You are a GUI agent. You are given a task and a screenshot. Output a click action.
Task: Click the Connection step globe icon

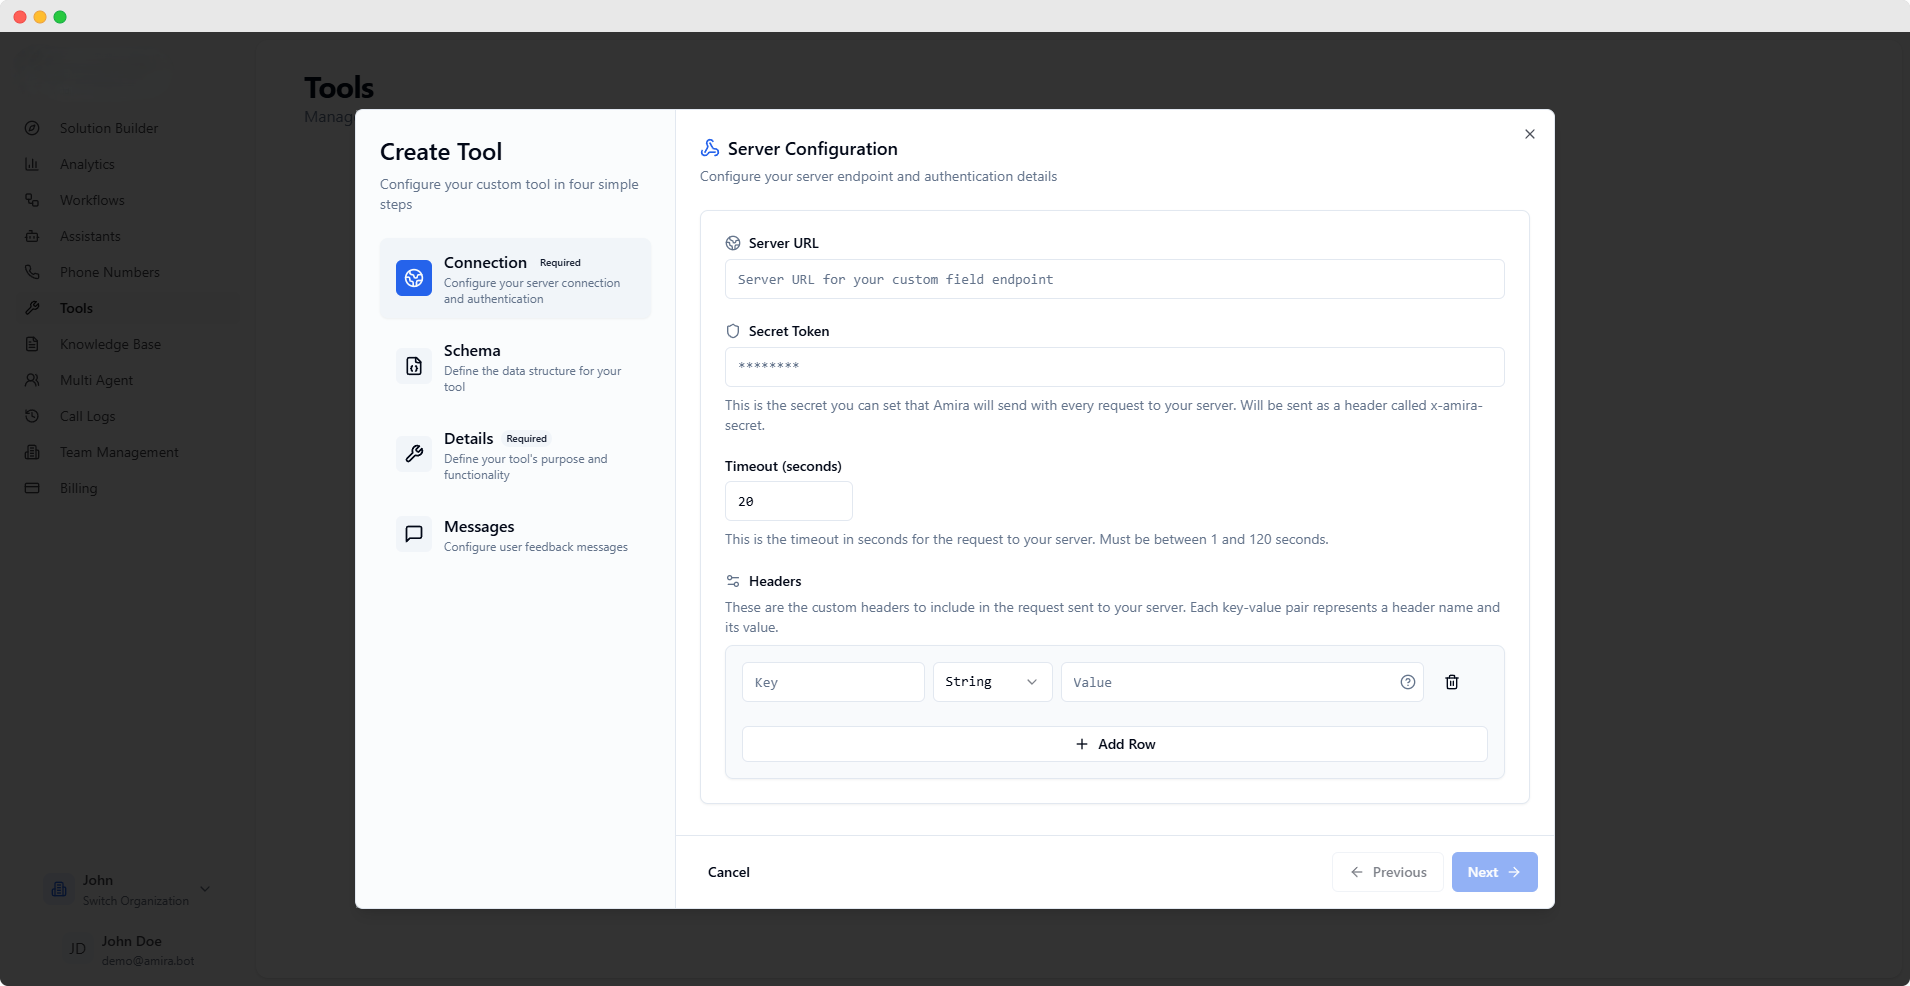click(414, 278)
